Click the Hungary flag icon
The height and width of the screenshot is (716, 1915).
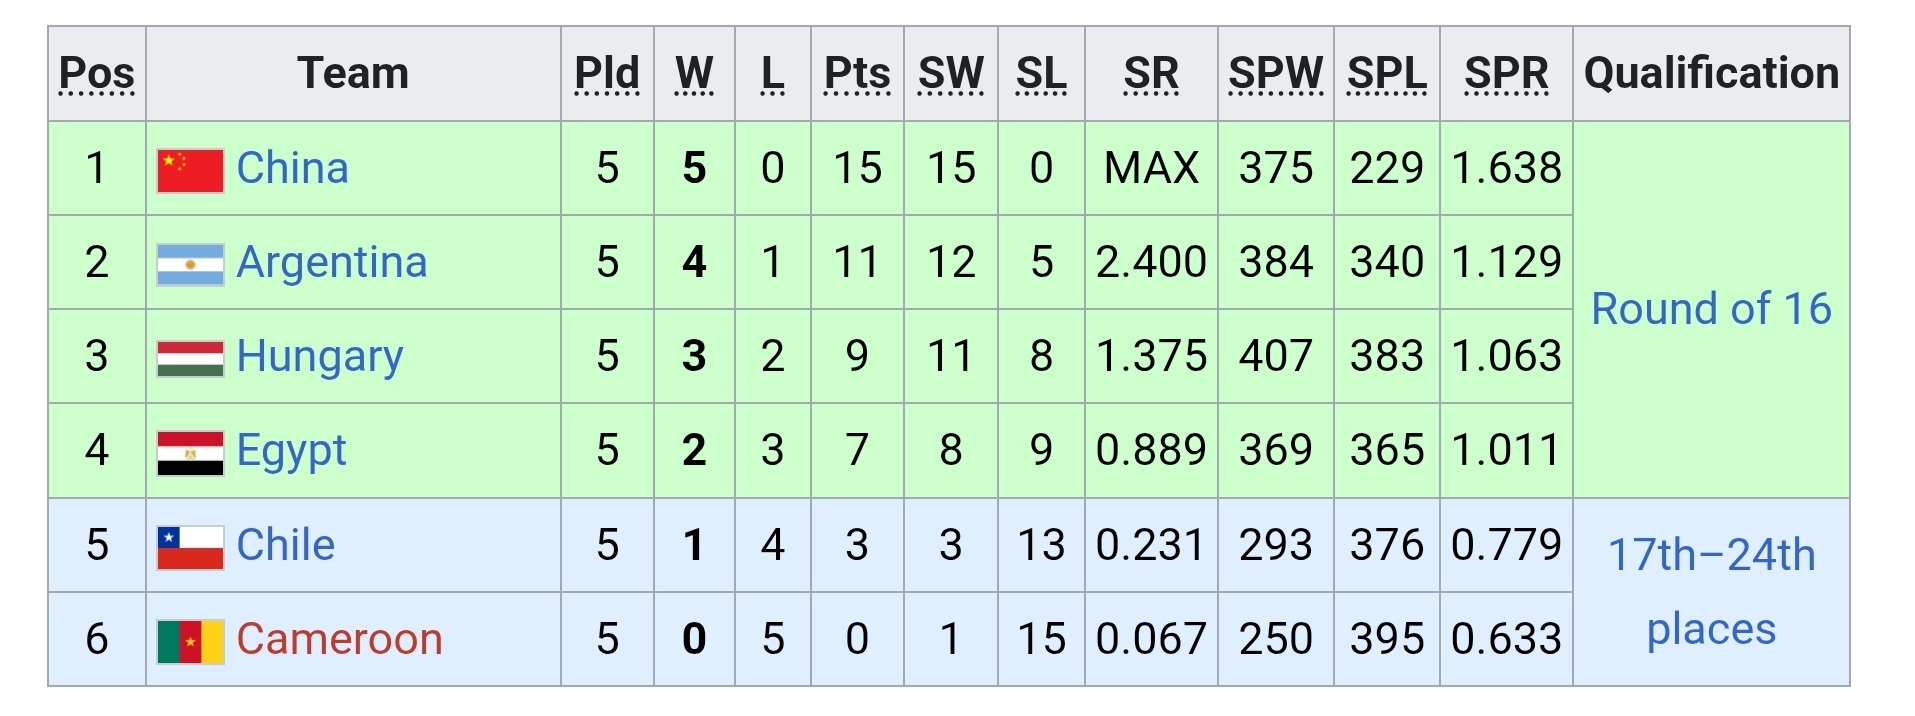point(190,358)
